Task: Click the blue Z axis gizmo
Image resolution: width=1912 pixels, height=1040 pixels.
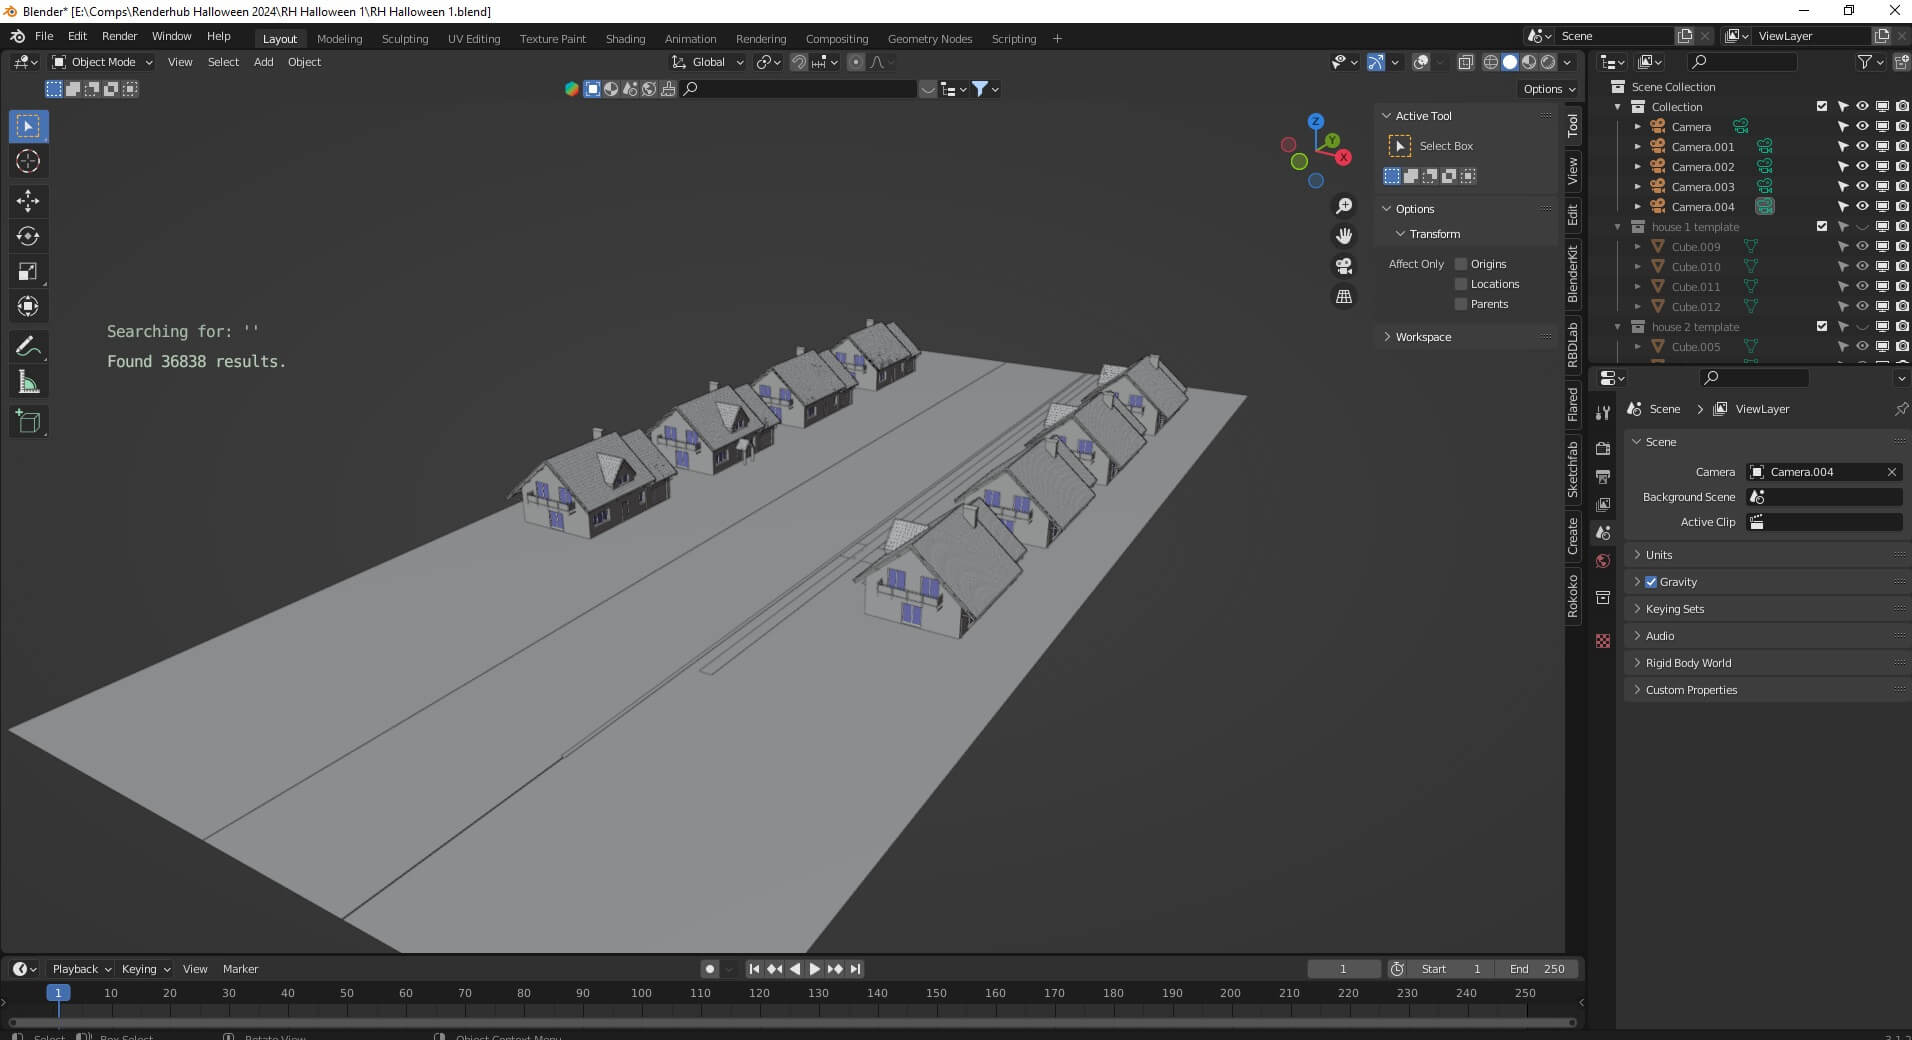Action: click(1316, 121)
